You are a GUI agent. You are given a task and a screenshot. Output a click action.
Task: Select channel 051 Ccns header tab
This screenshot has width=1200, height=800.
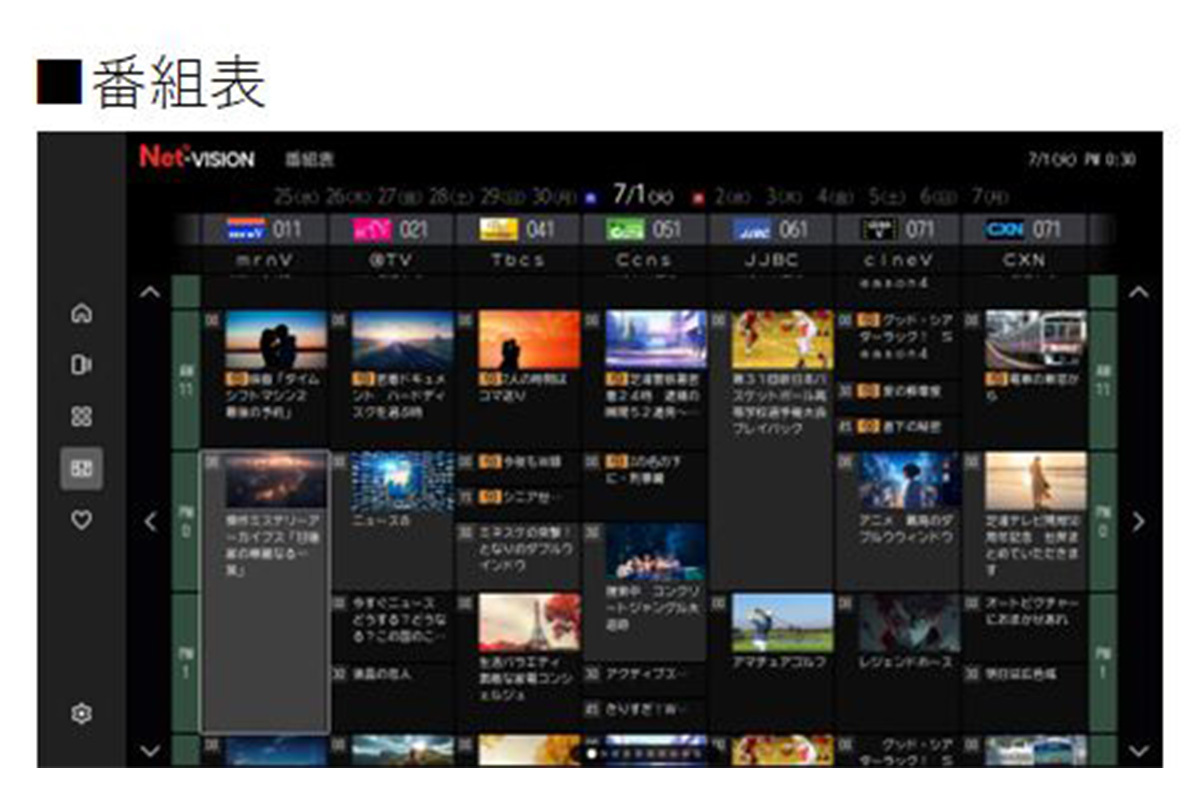(x=644, y=230)
